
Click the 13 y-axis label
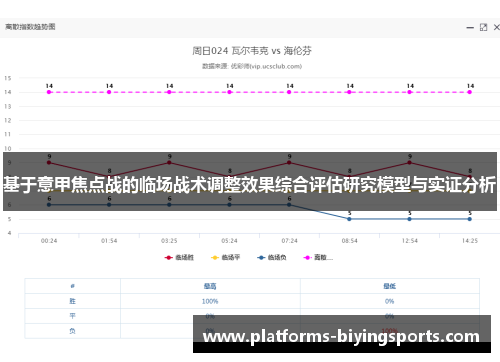click(8, 107)
